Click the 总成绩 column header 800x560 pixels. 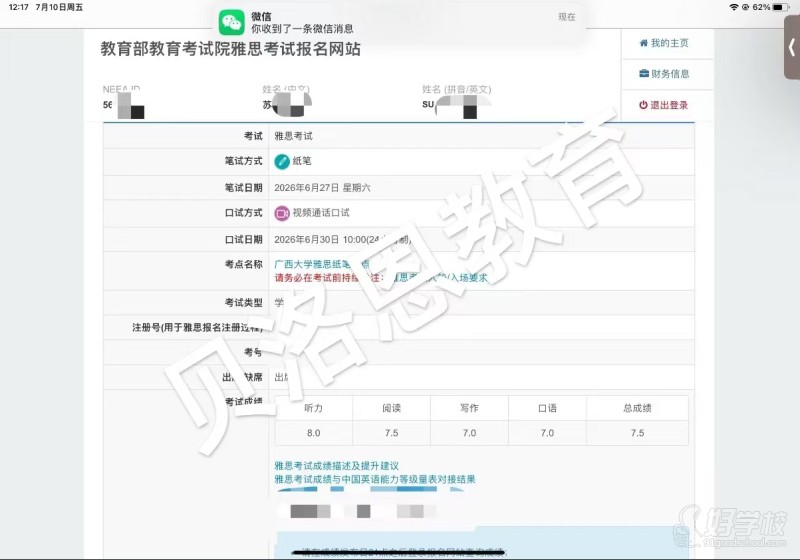tap(637, 408)
